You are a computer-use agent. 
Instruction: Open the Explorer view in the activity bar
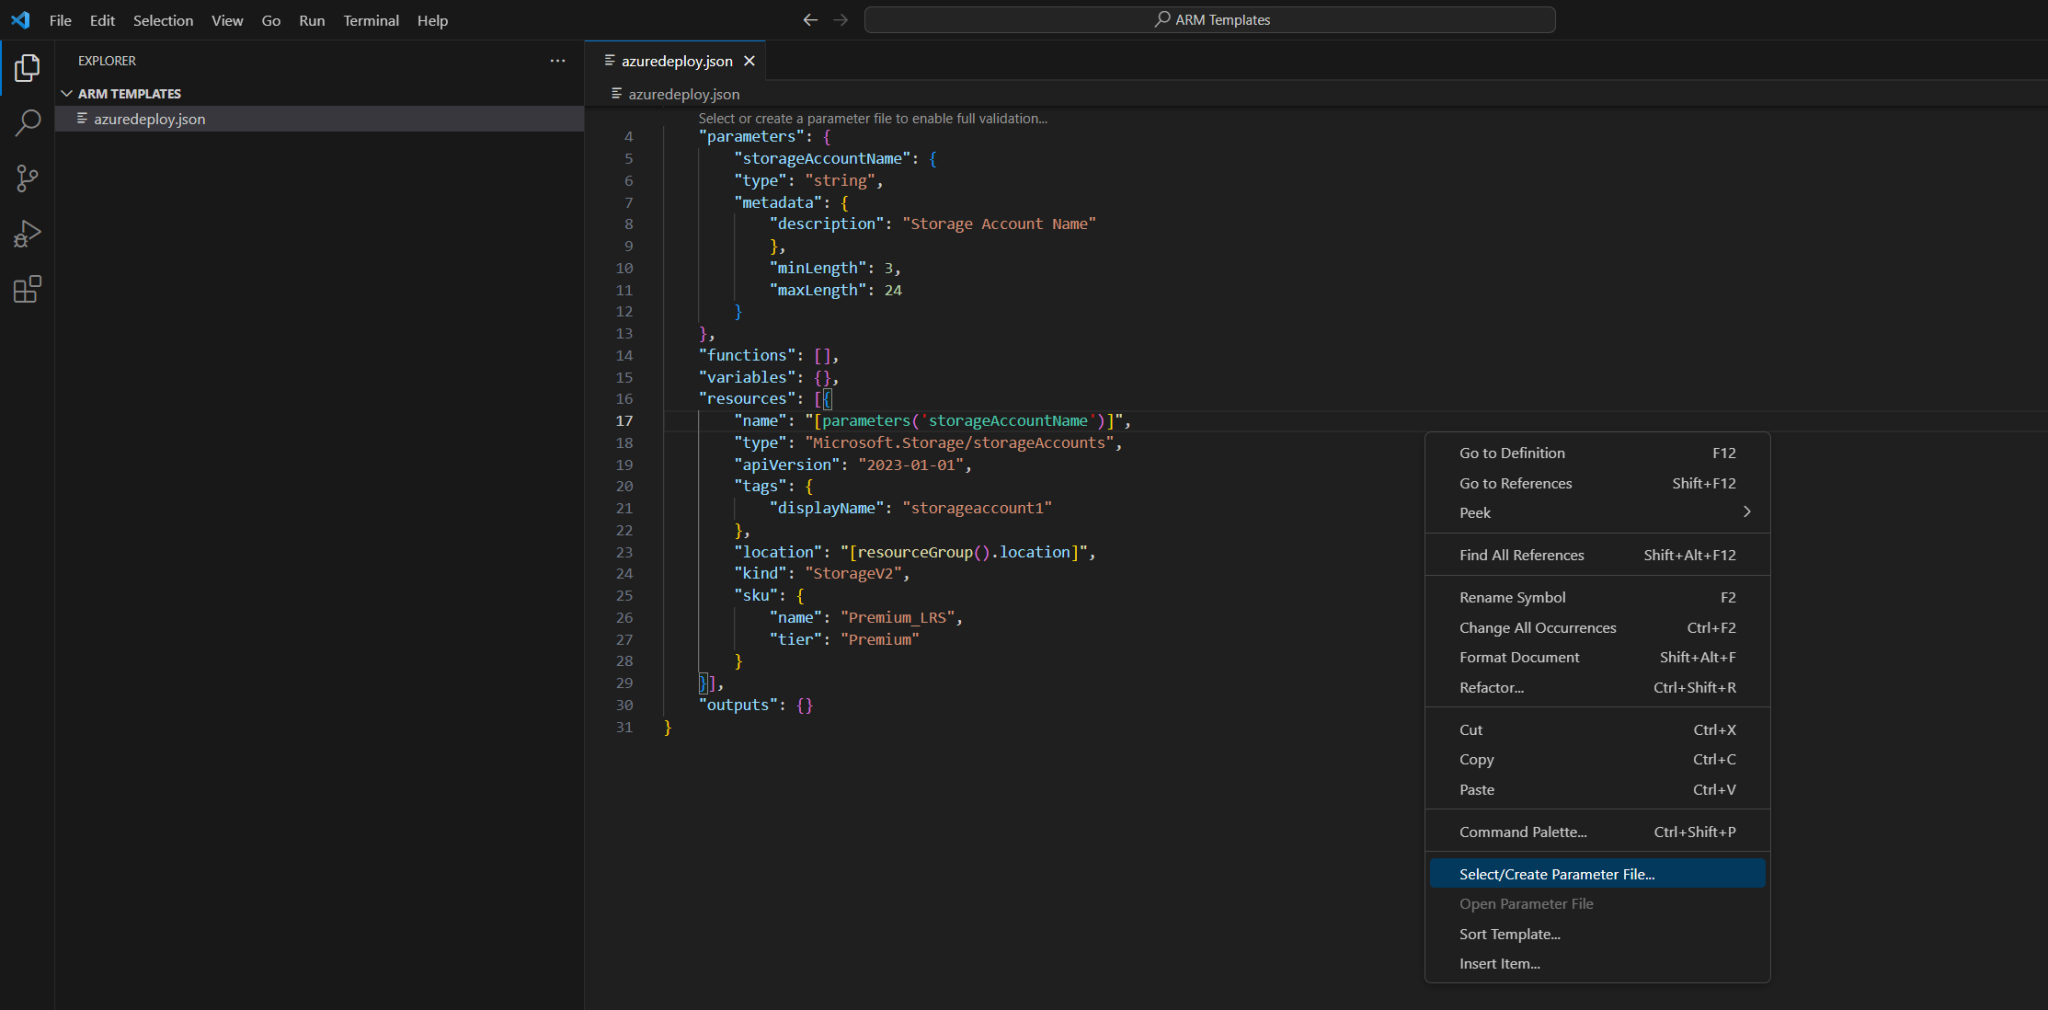[27, 68]
